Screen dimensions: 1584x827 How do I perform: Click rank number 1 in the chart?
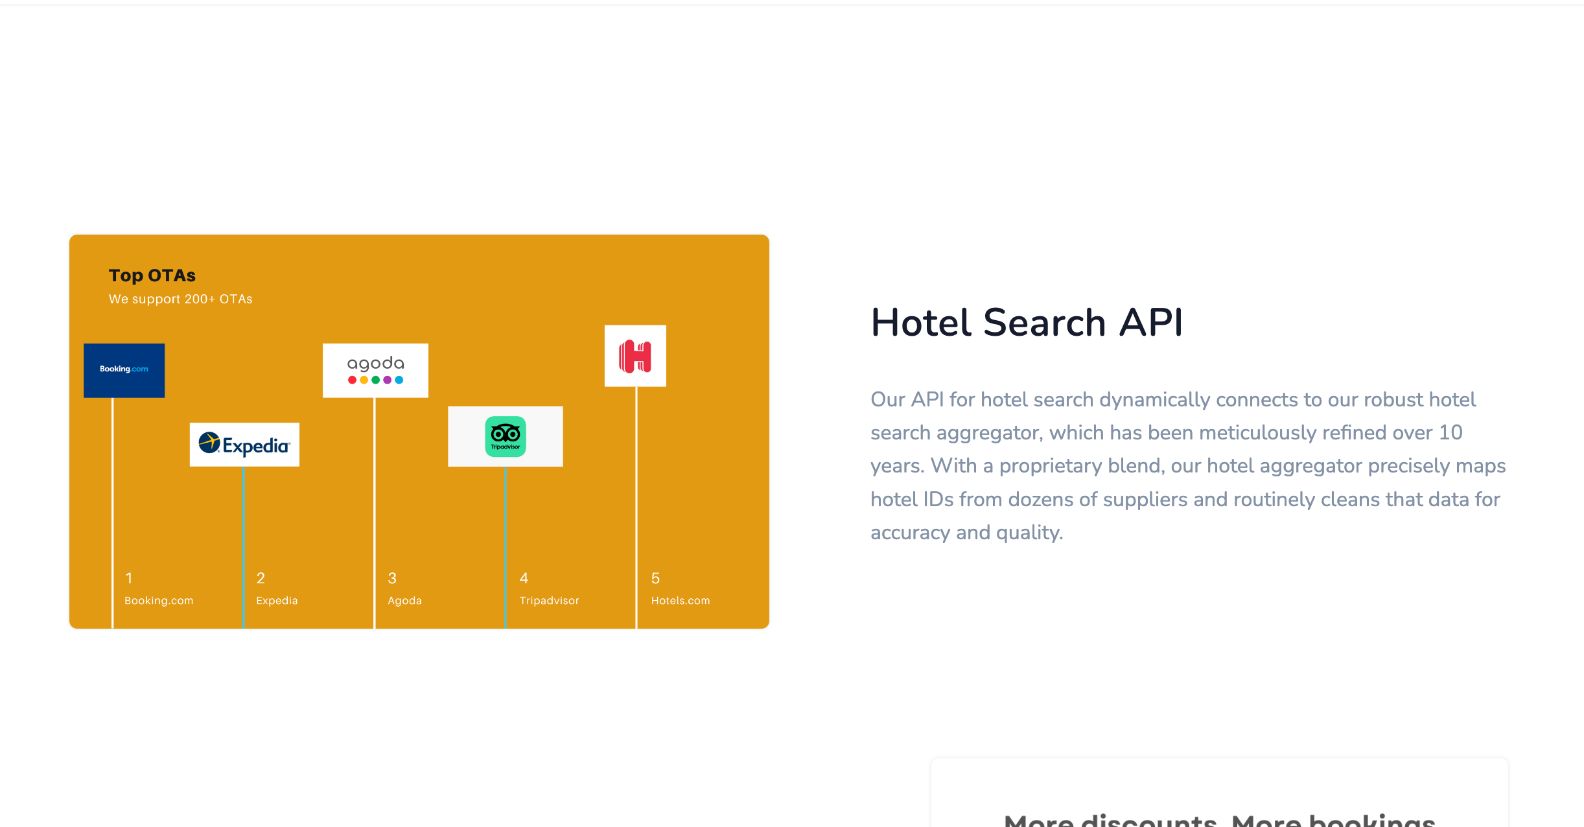click(x=129, y=578)
